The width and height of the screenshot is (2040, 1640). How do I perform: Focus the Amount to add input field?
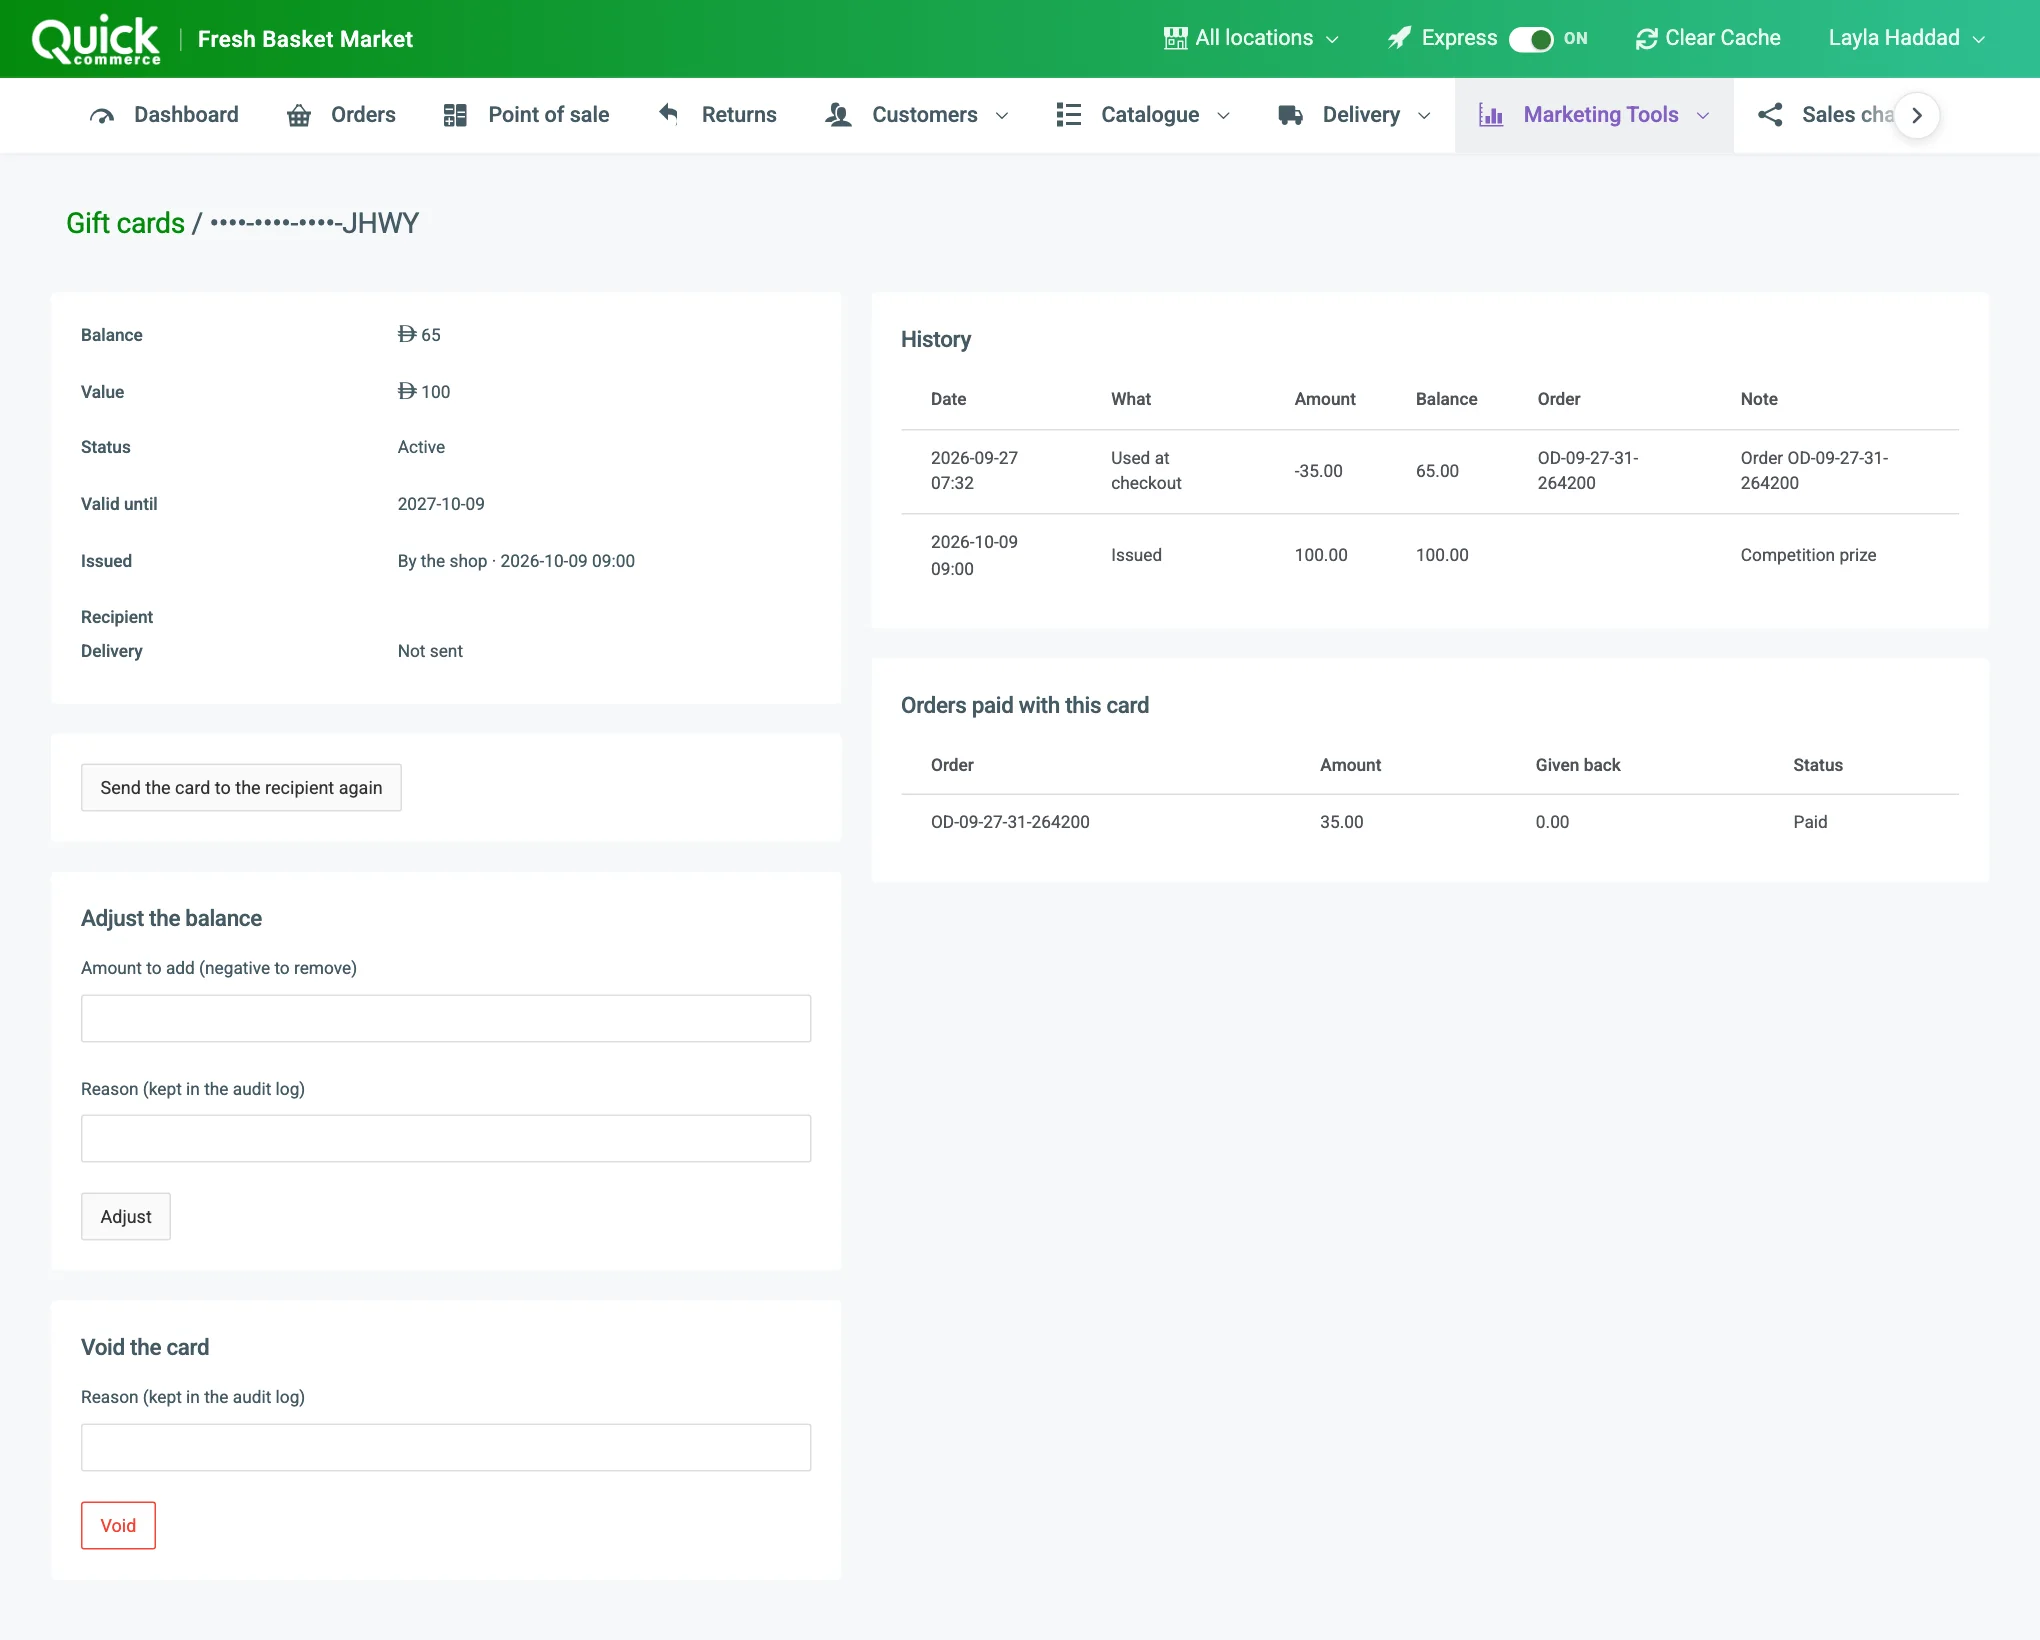[446, 1018]
